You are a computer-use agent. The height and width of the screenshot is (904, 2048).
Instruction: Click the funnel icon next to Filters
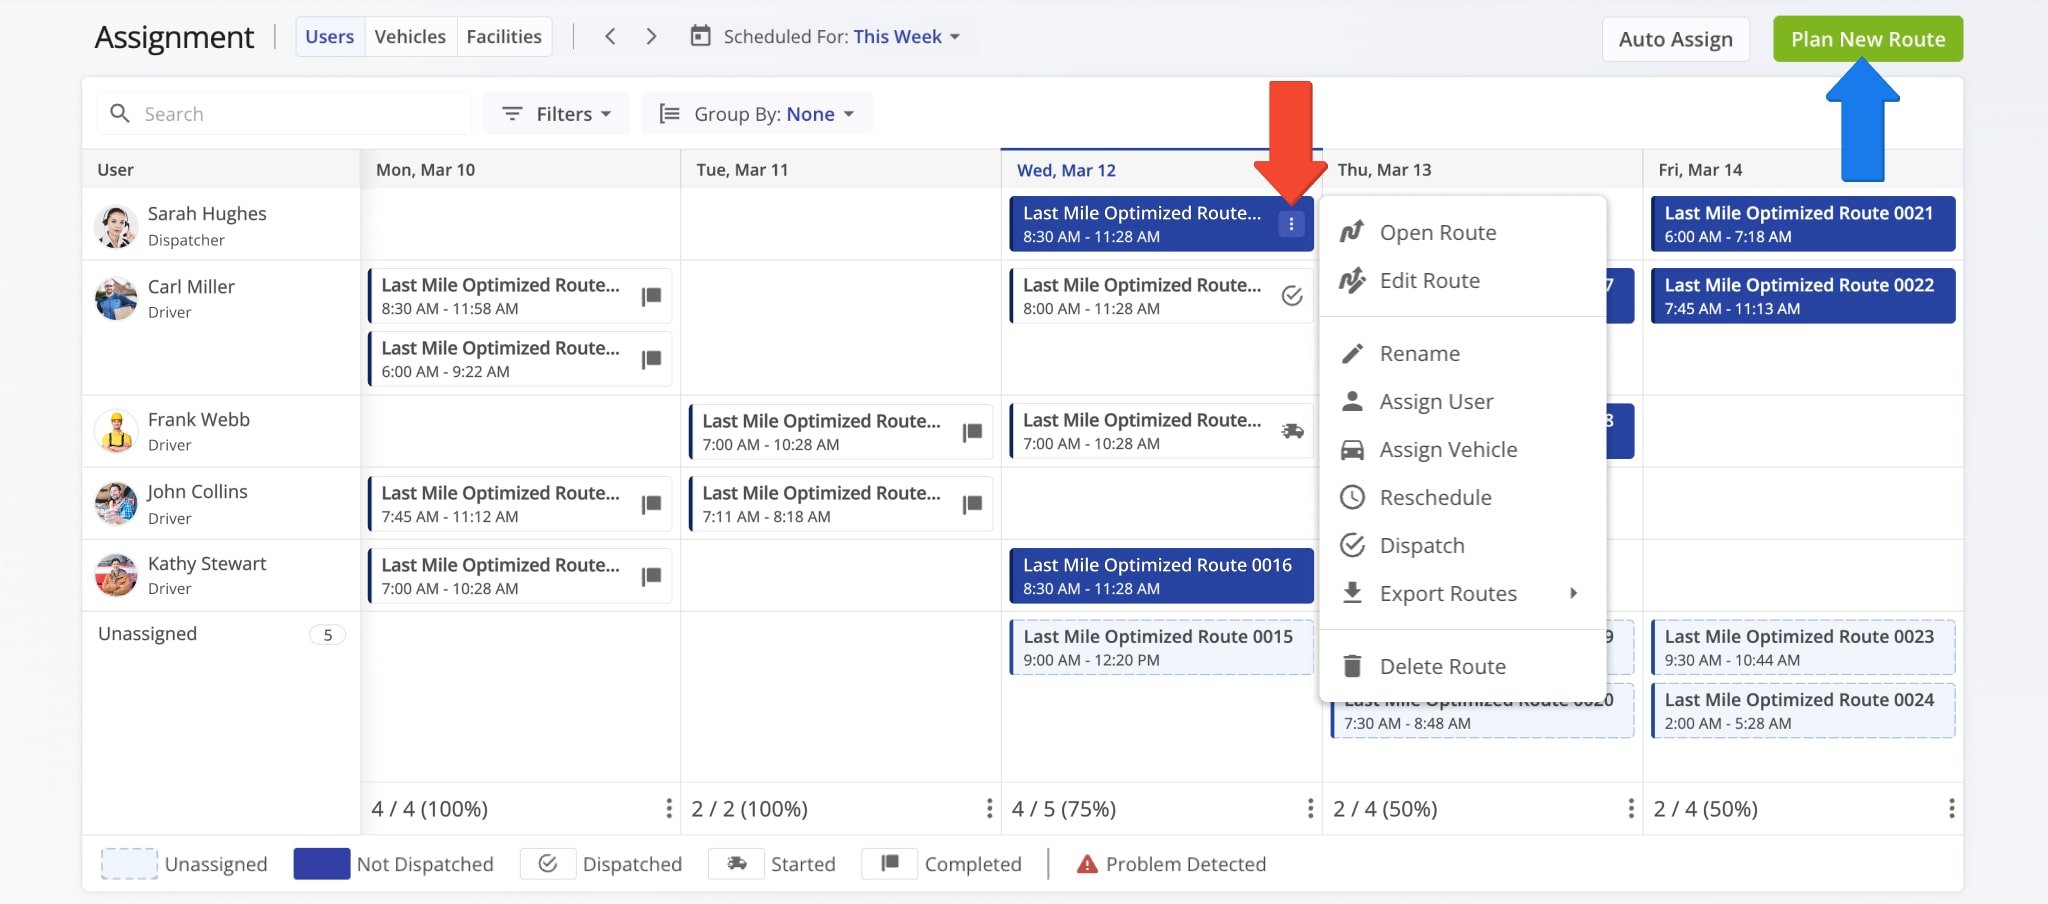[513, 113]
